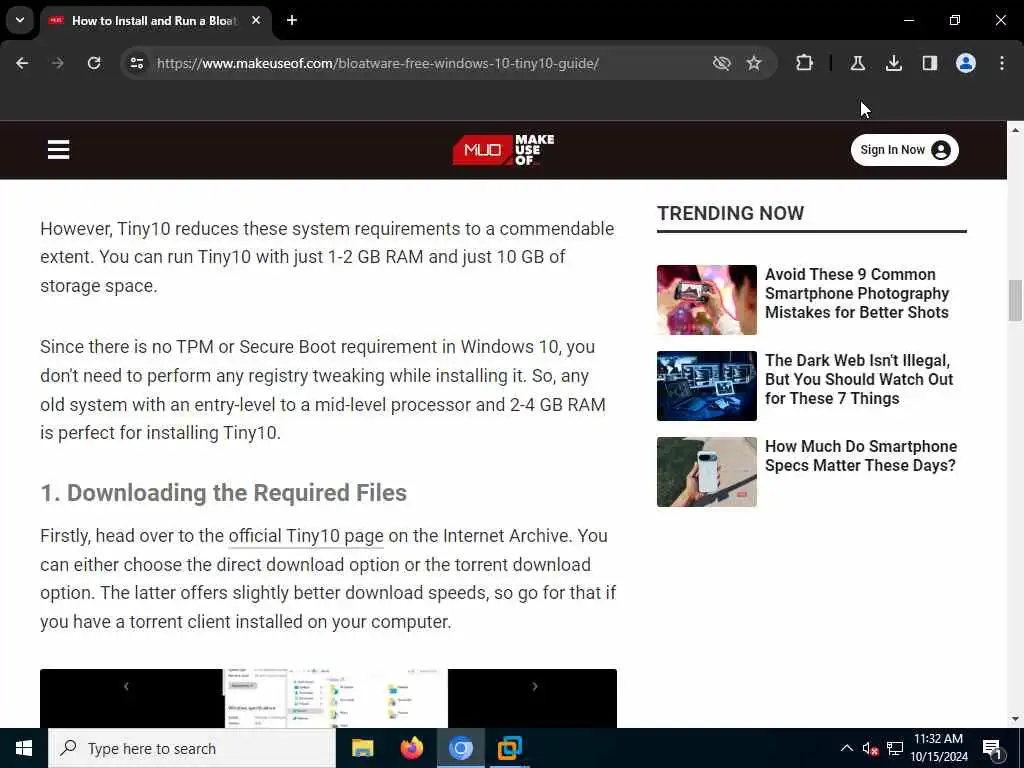
Task: Show hidden system tray icons
Action: coord(846,748)
